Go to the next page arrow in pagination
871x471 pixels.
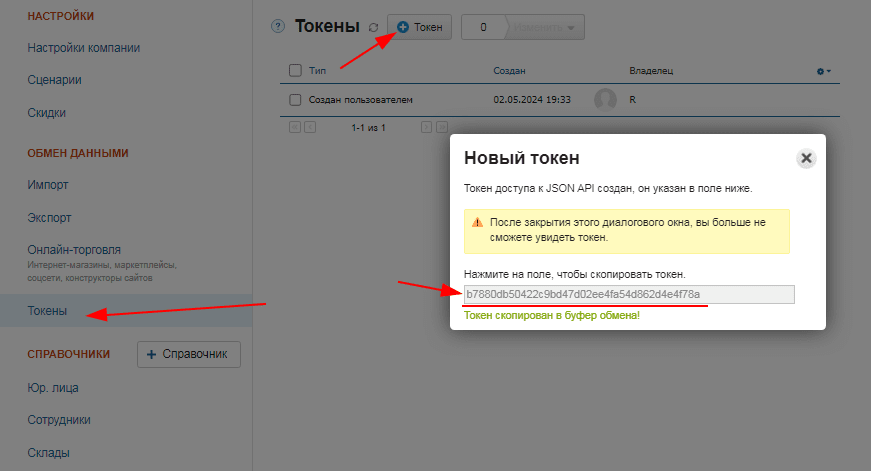[x=426, y=127]
